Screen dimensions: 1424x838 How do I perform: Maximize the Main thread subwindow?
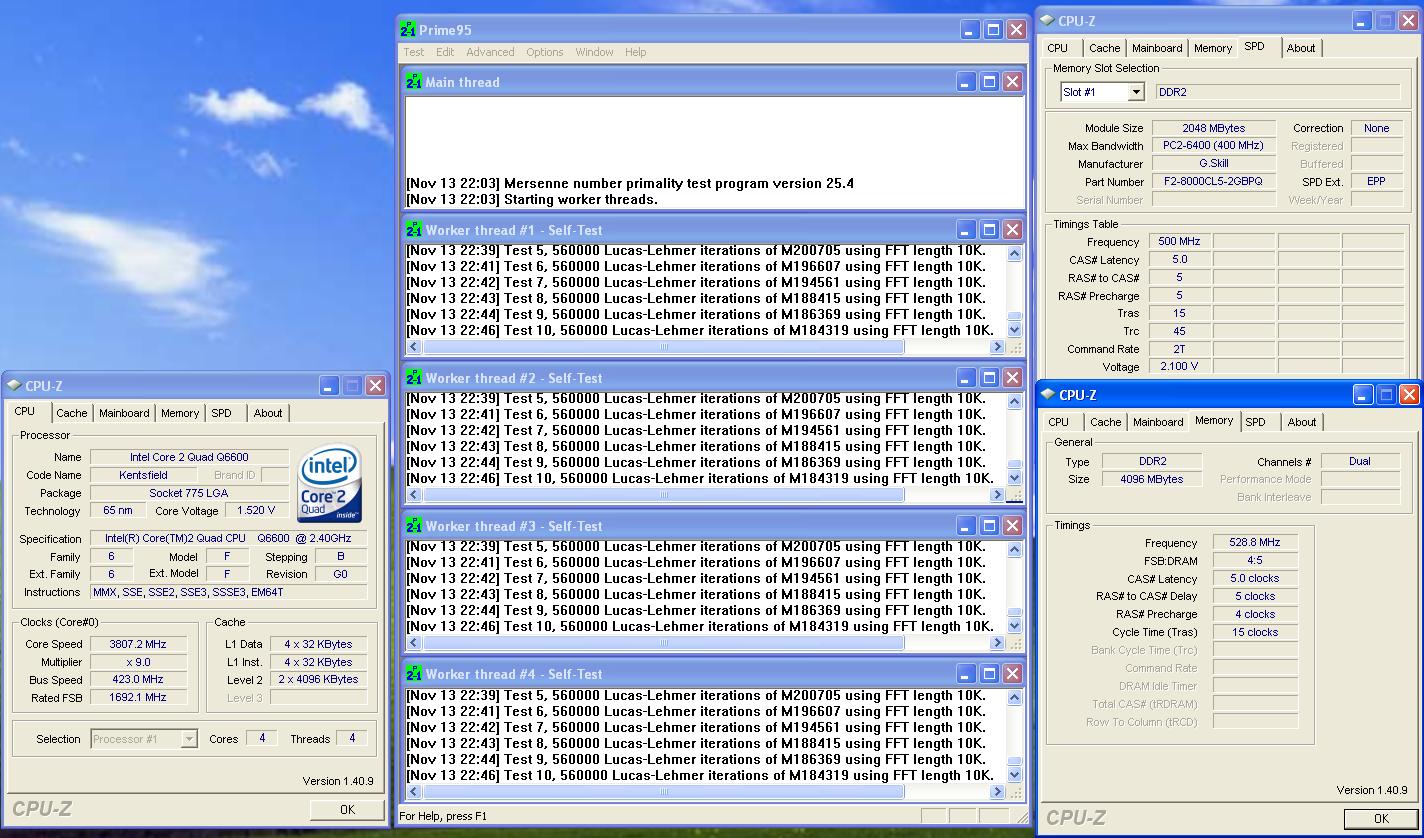989,82
